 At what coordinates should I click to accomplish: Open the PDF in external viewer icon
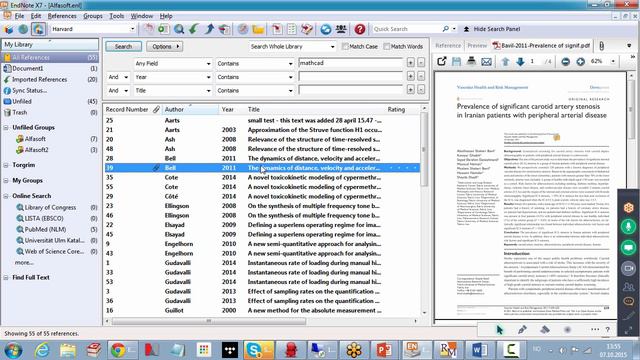tap(442, 62)
